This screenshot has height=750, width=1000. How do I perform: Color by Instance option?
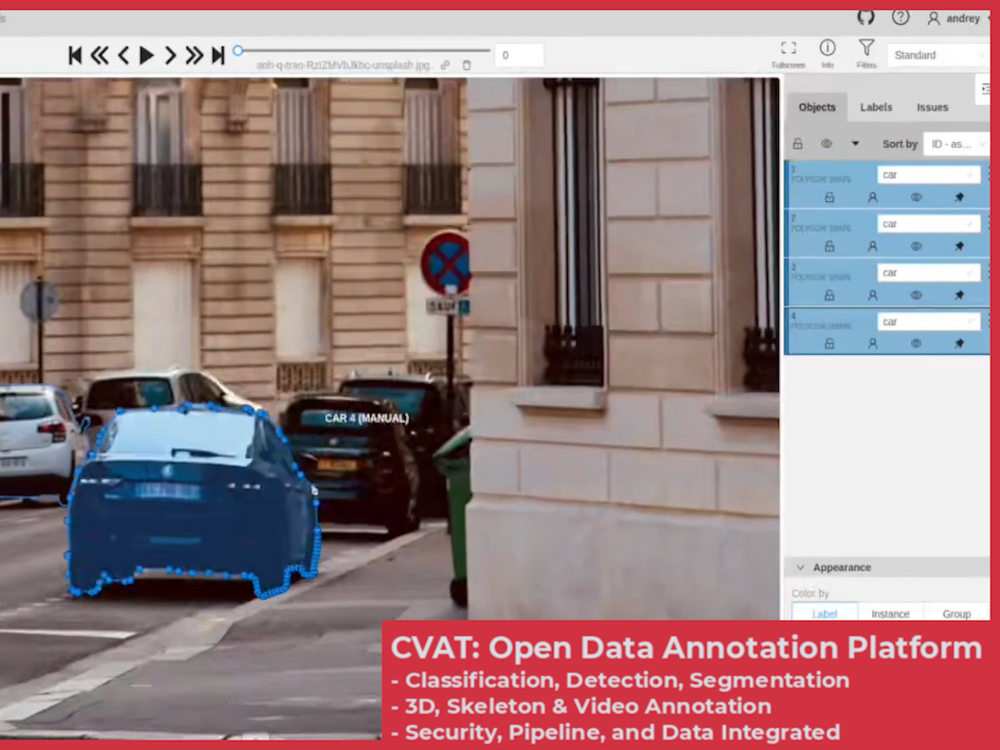[x=890, y=613]
